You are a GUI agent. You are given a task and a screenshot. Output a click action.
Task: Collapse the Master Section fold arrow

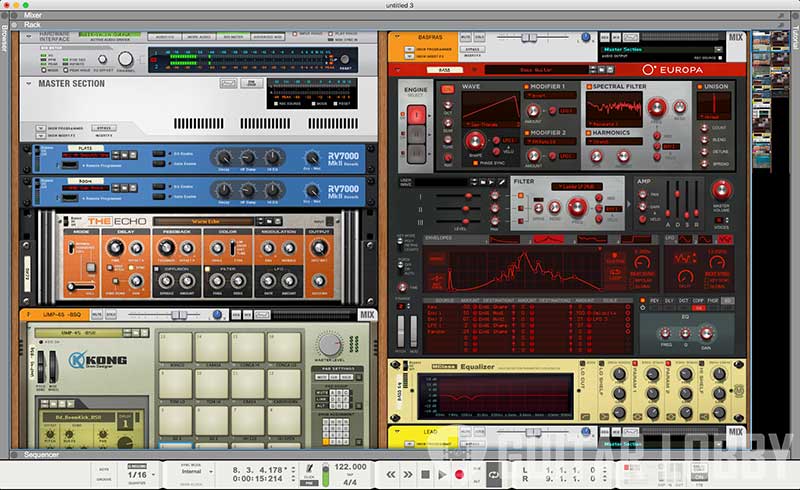pyautogui.click(x=29, y=83)
